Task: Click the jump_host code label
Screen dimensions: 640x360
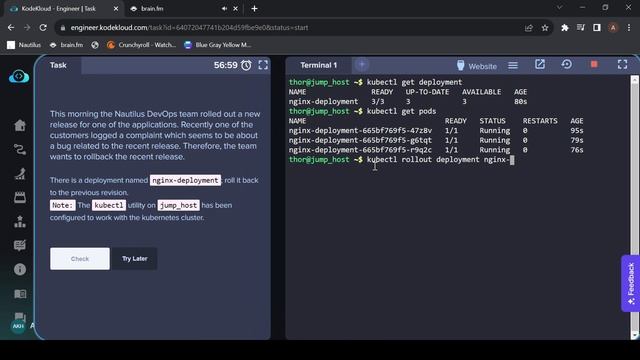Action: 178,205
